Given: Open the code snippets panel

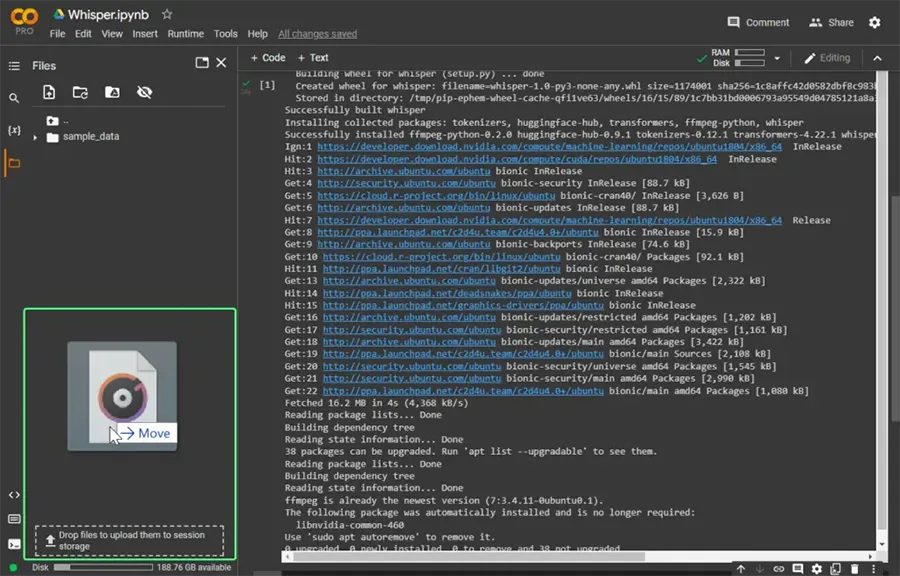Looking at the screenshot, I should [13, 493].
